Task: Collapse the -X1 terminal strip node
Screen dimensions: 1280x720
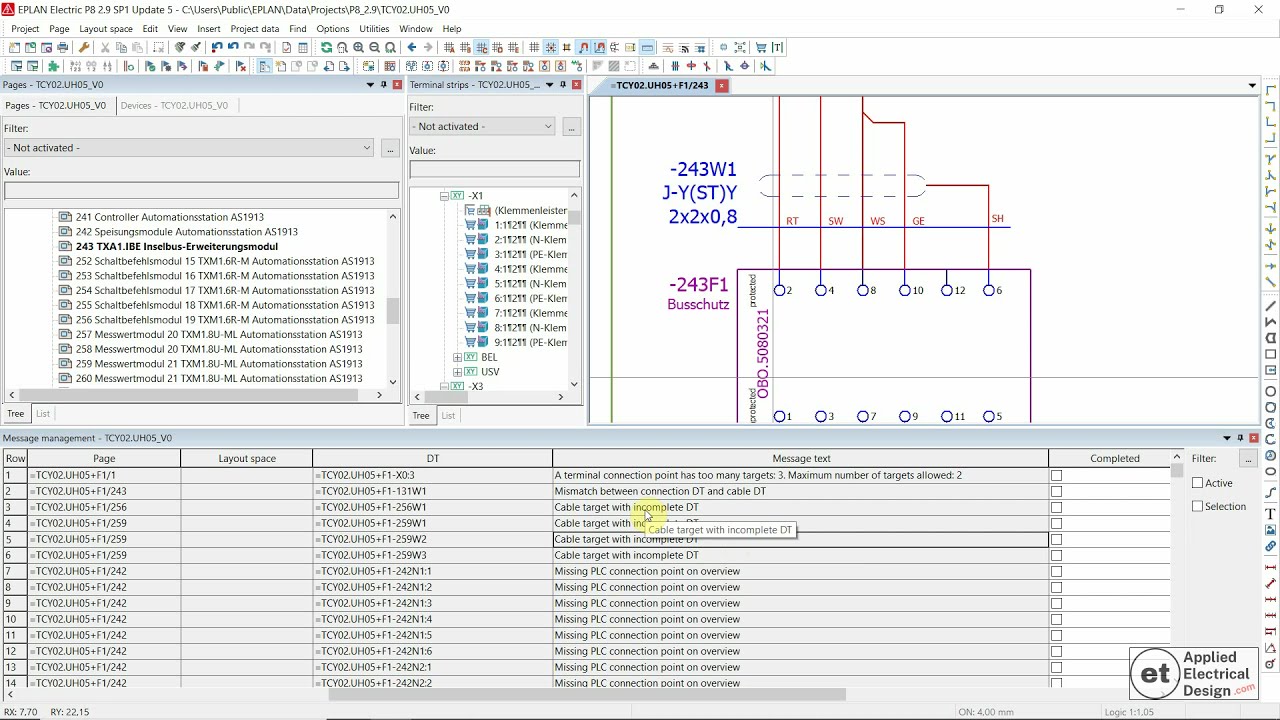Action: [x=445, y=196]
